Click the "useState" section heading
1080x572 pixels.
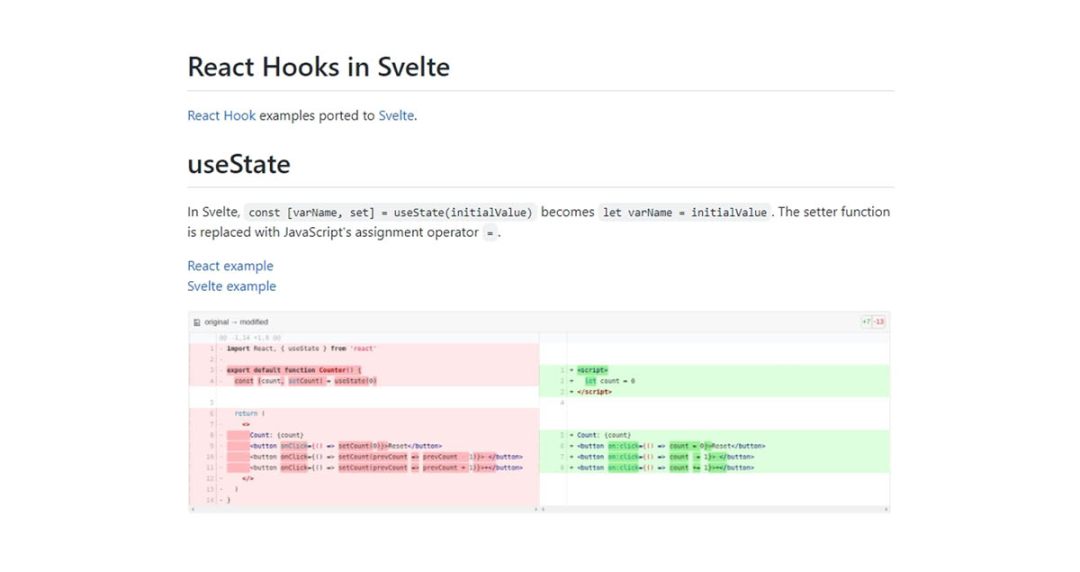[x=238, y=164]
